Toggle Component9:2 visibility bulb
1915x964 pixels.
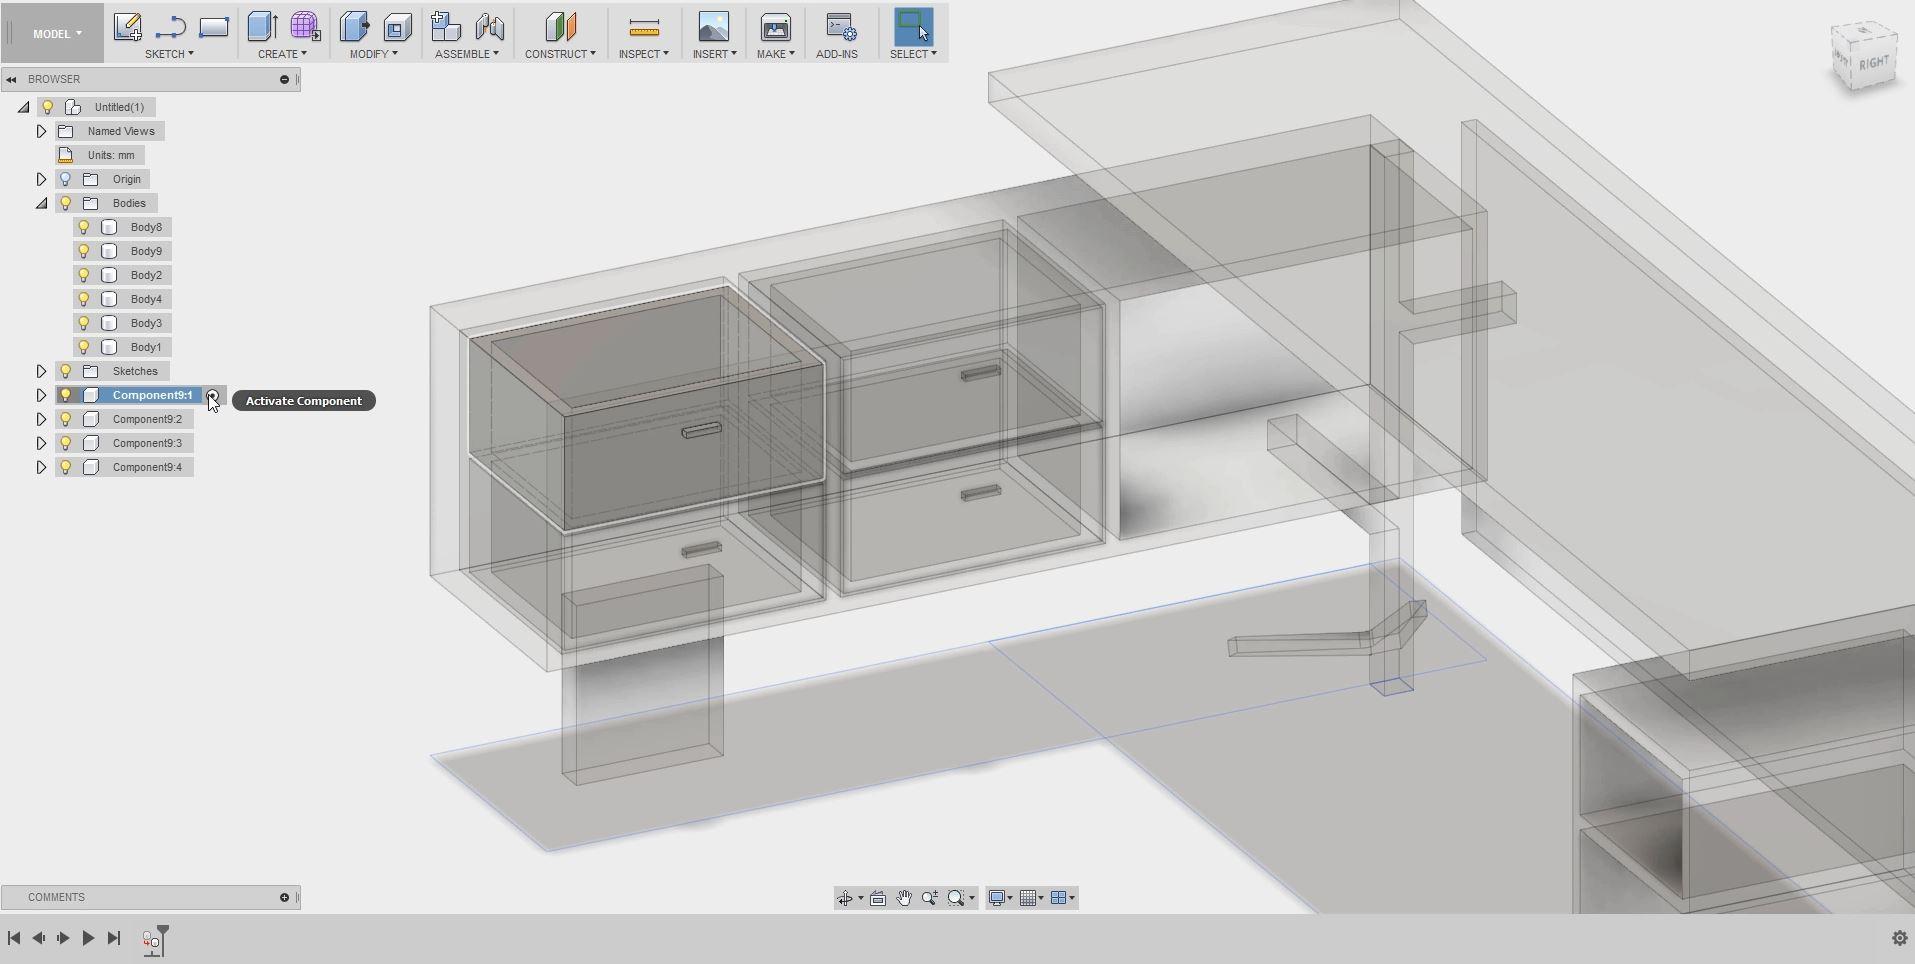65,419
